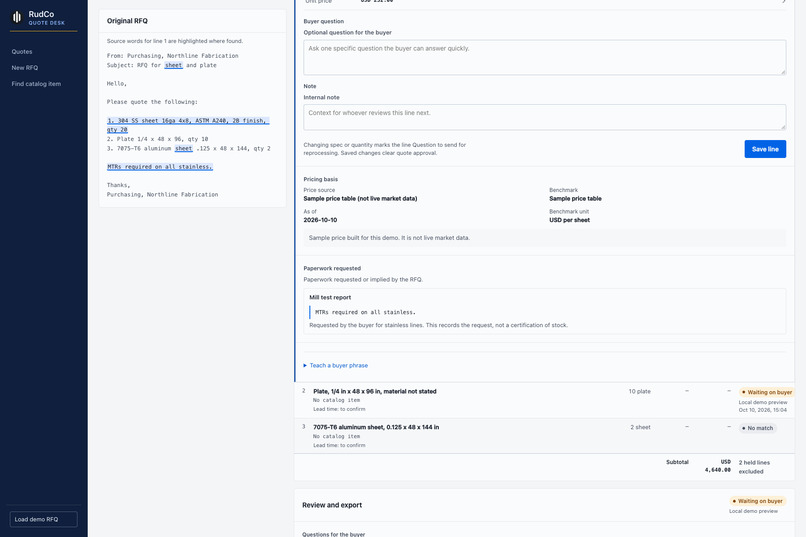Viewport: 806px width, 537px height.
Task: Go to New RFQ
Action: click(x=25, y=67)
